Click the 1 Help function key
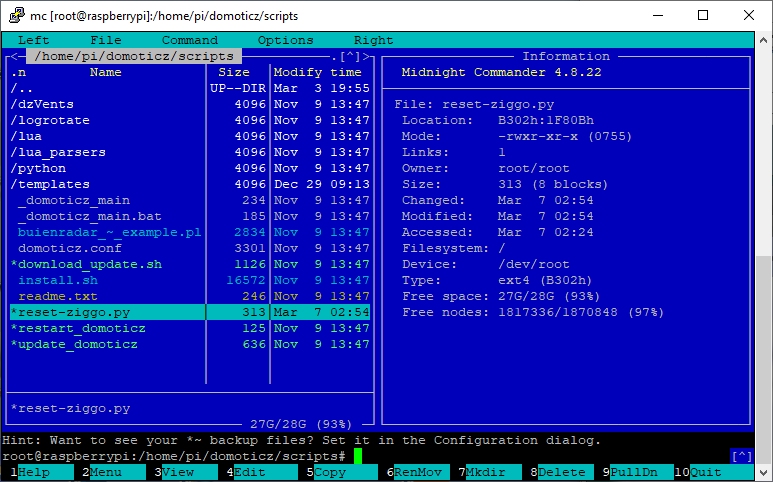 click(x=42, y=472)
